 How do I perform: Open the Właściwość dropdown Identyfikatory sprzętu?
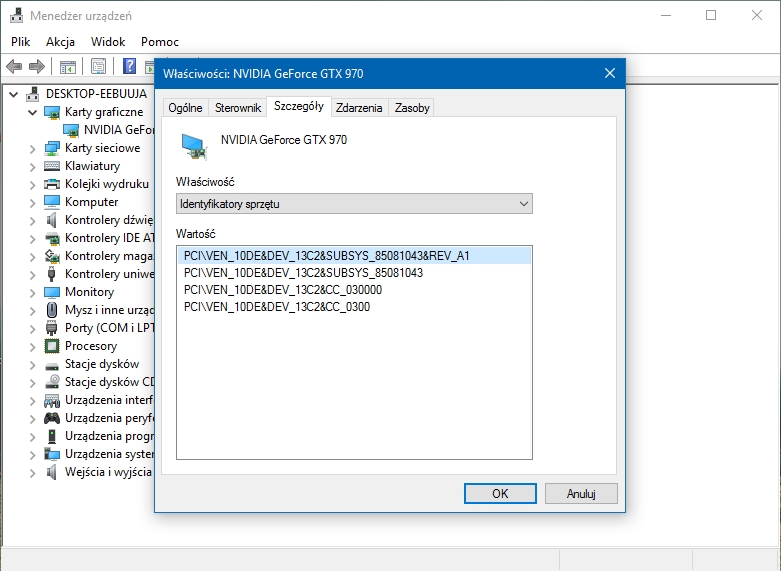coord(354,204)
